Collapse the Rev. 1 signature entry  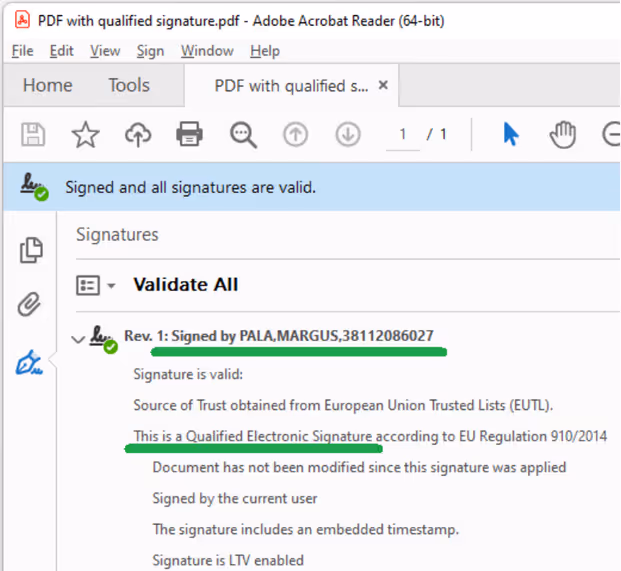[x=78, y=339]
